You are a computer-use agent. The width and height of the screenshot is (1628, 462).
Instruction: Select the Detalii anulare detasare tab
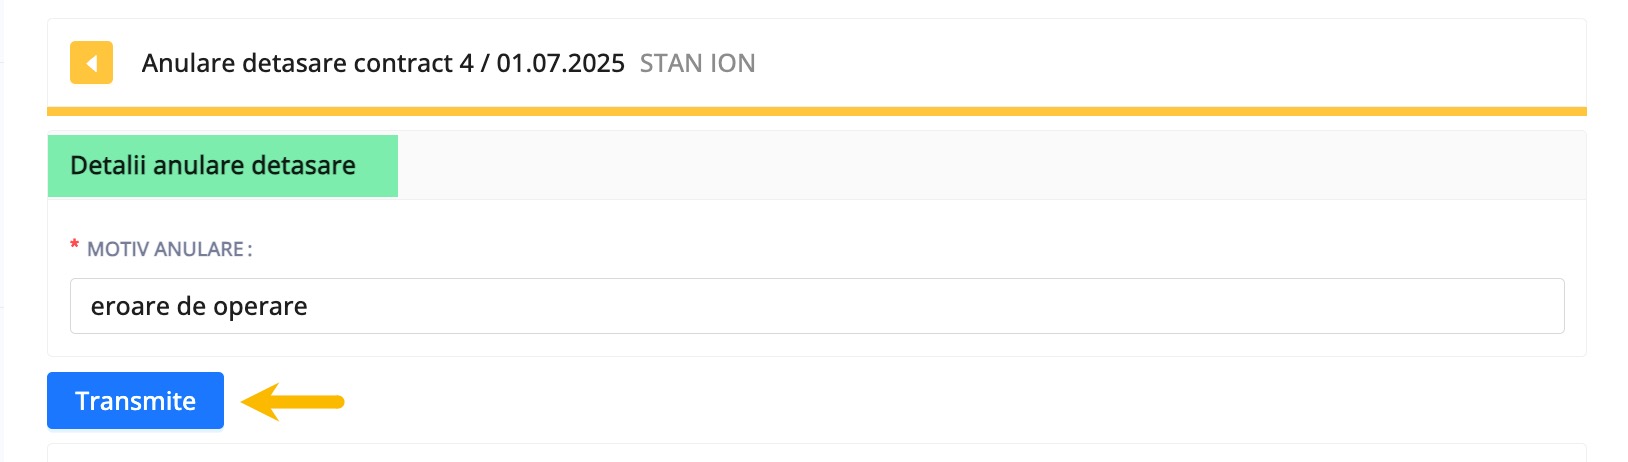coord(222,165)
